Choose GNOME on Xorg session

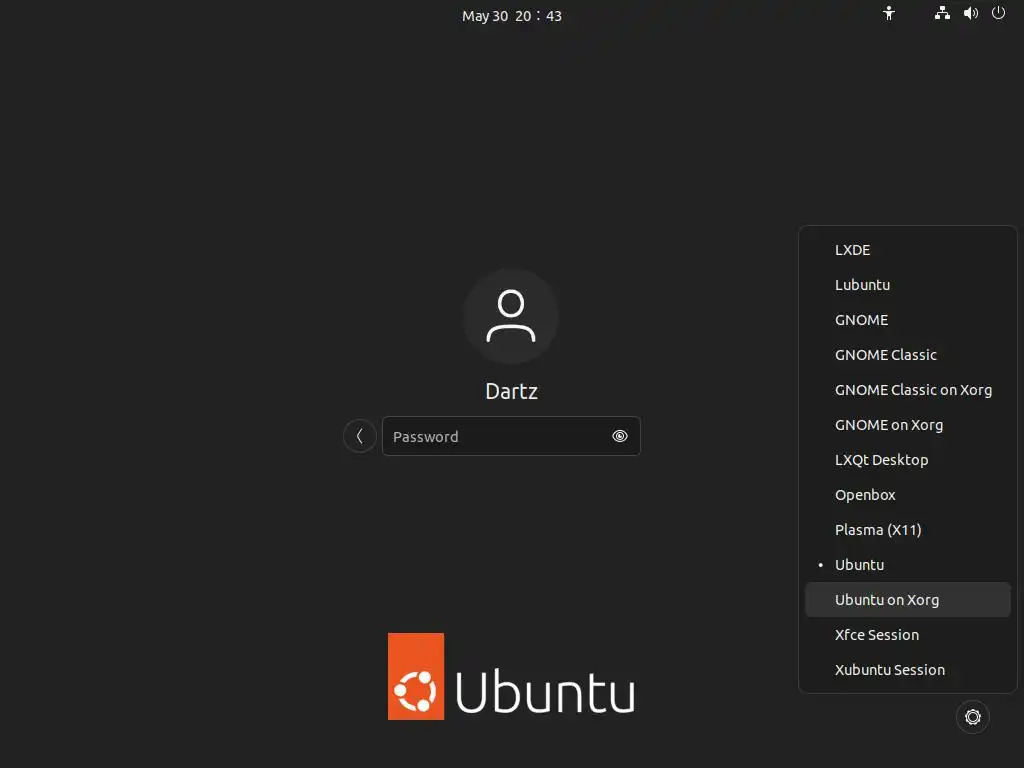908,425
